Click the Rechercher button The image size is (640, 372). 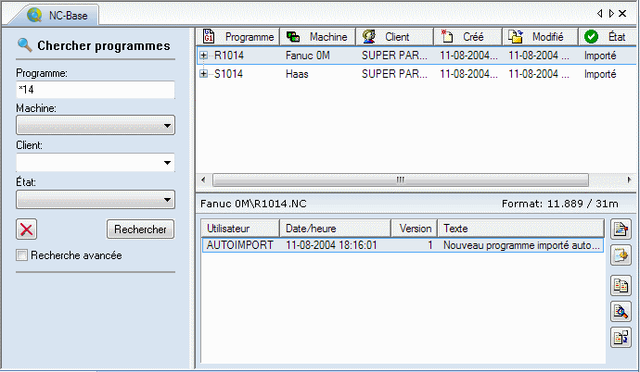click(140, 229)
